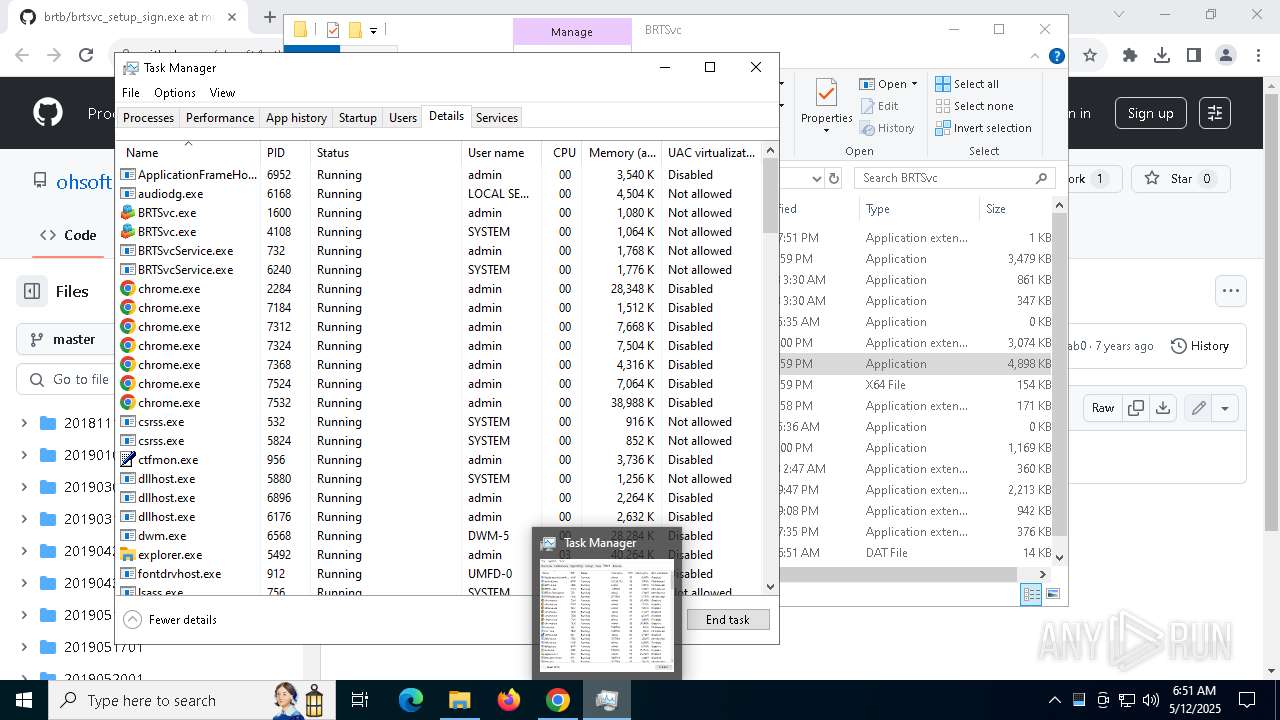
Task: Select the ctfmon.exe process row
Action: (x=440, y=460)
